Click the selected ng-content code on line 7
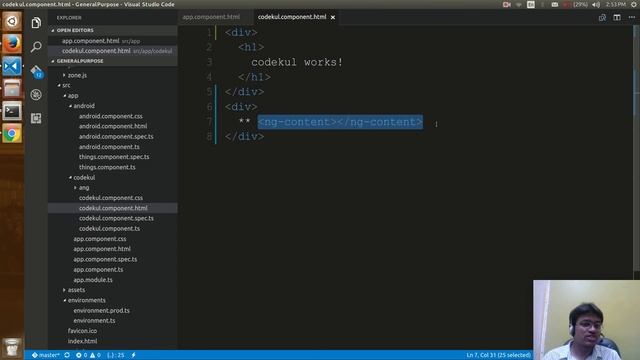This screenshot has width=640, height=360. click(x=340, y=122)
